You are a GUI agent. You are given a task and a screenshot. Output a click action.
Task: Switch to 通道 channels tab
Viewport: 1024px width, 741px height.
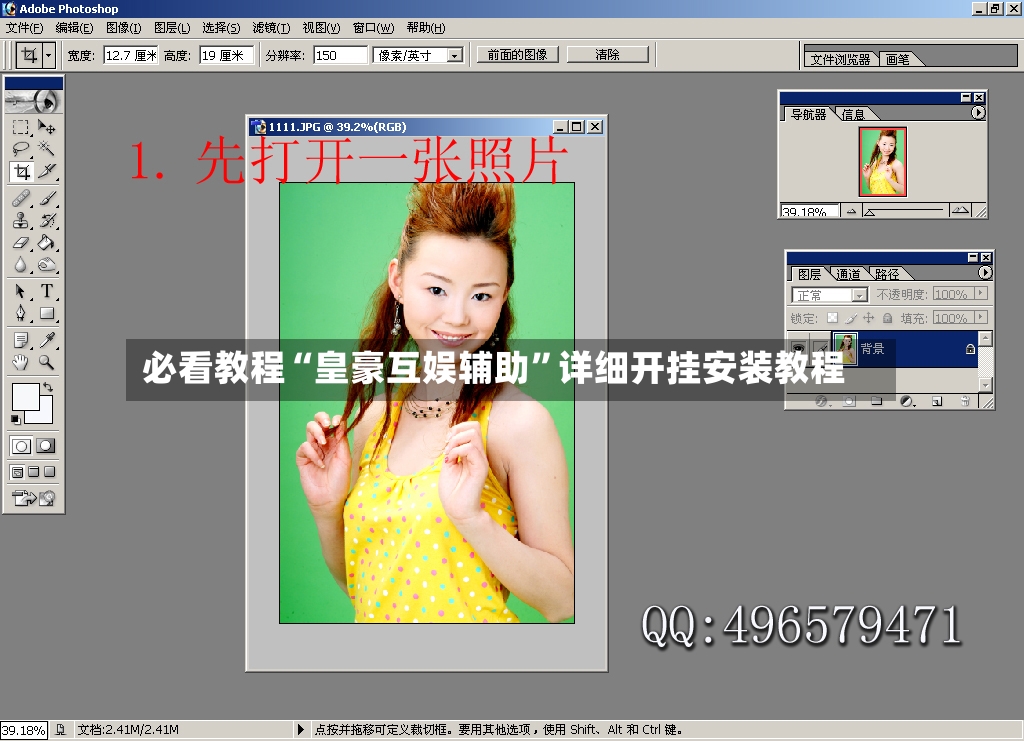point(848,274)
